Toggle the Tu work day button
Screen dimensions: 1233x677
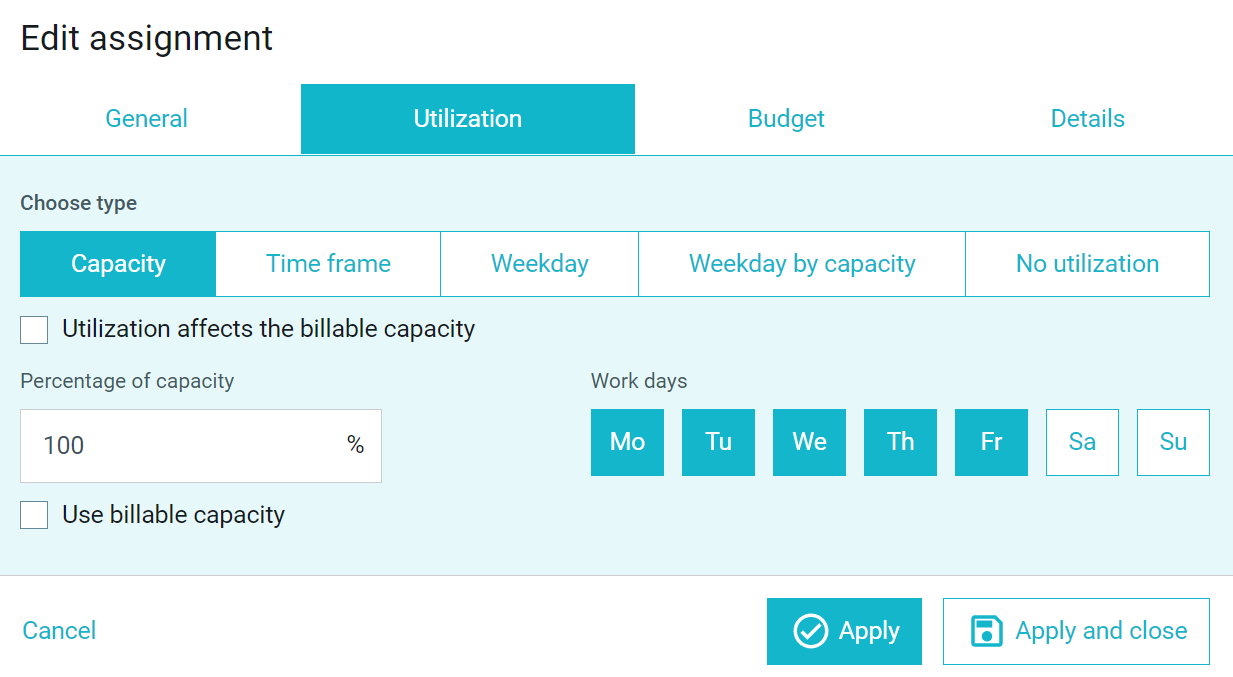point(718,442)
